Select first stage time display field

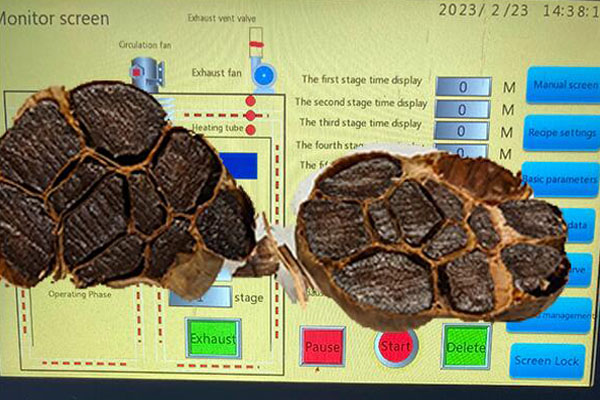click(463, 87)
